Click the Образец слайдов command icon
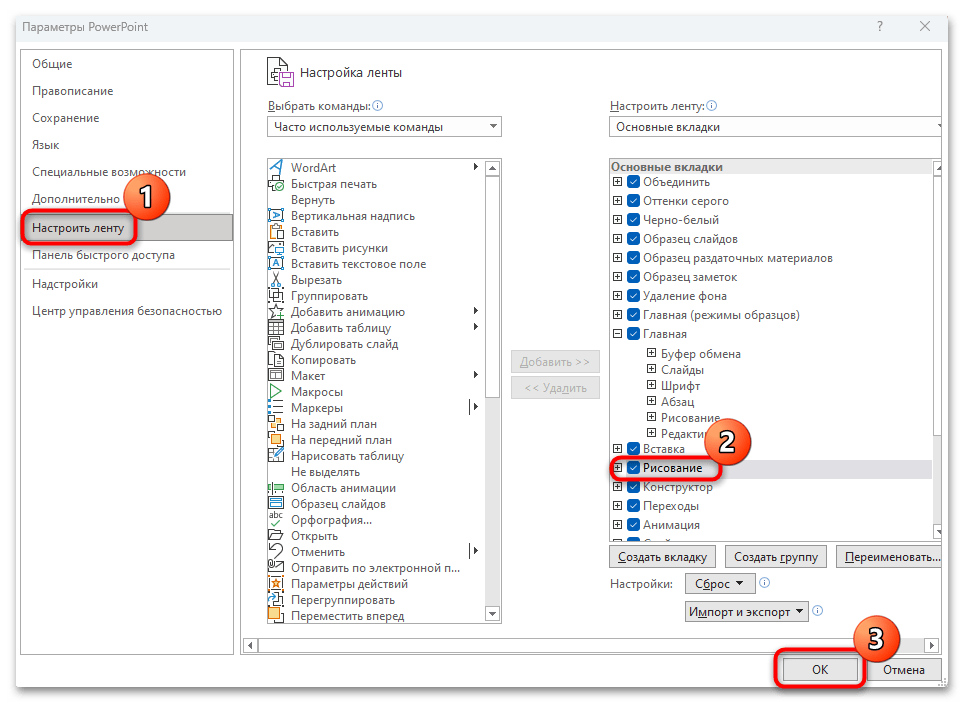The height and width of the screenshot is (703, 964). coord(276,503)
